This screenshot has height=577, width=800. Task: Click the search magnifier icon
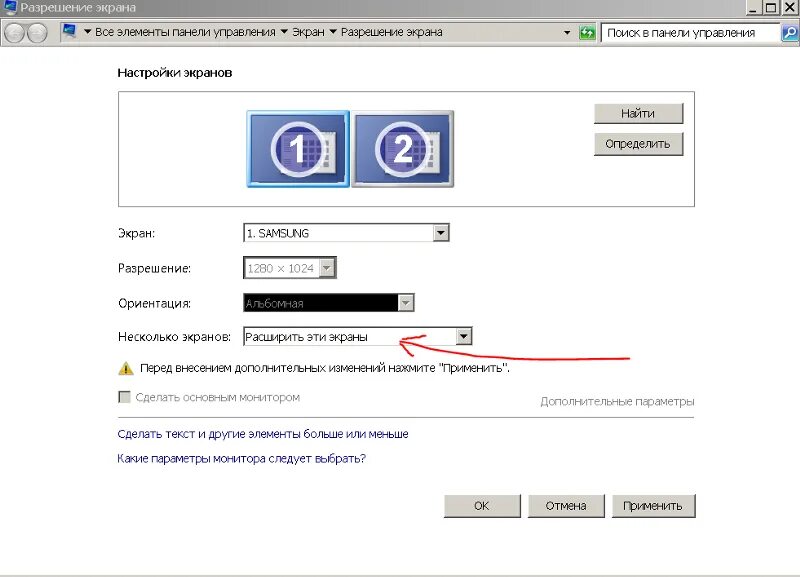point(790,33)
